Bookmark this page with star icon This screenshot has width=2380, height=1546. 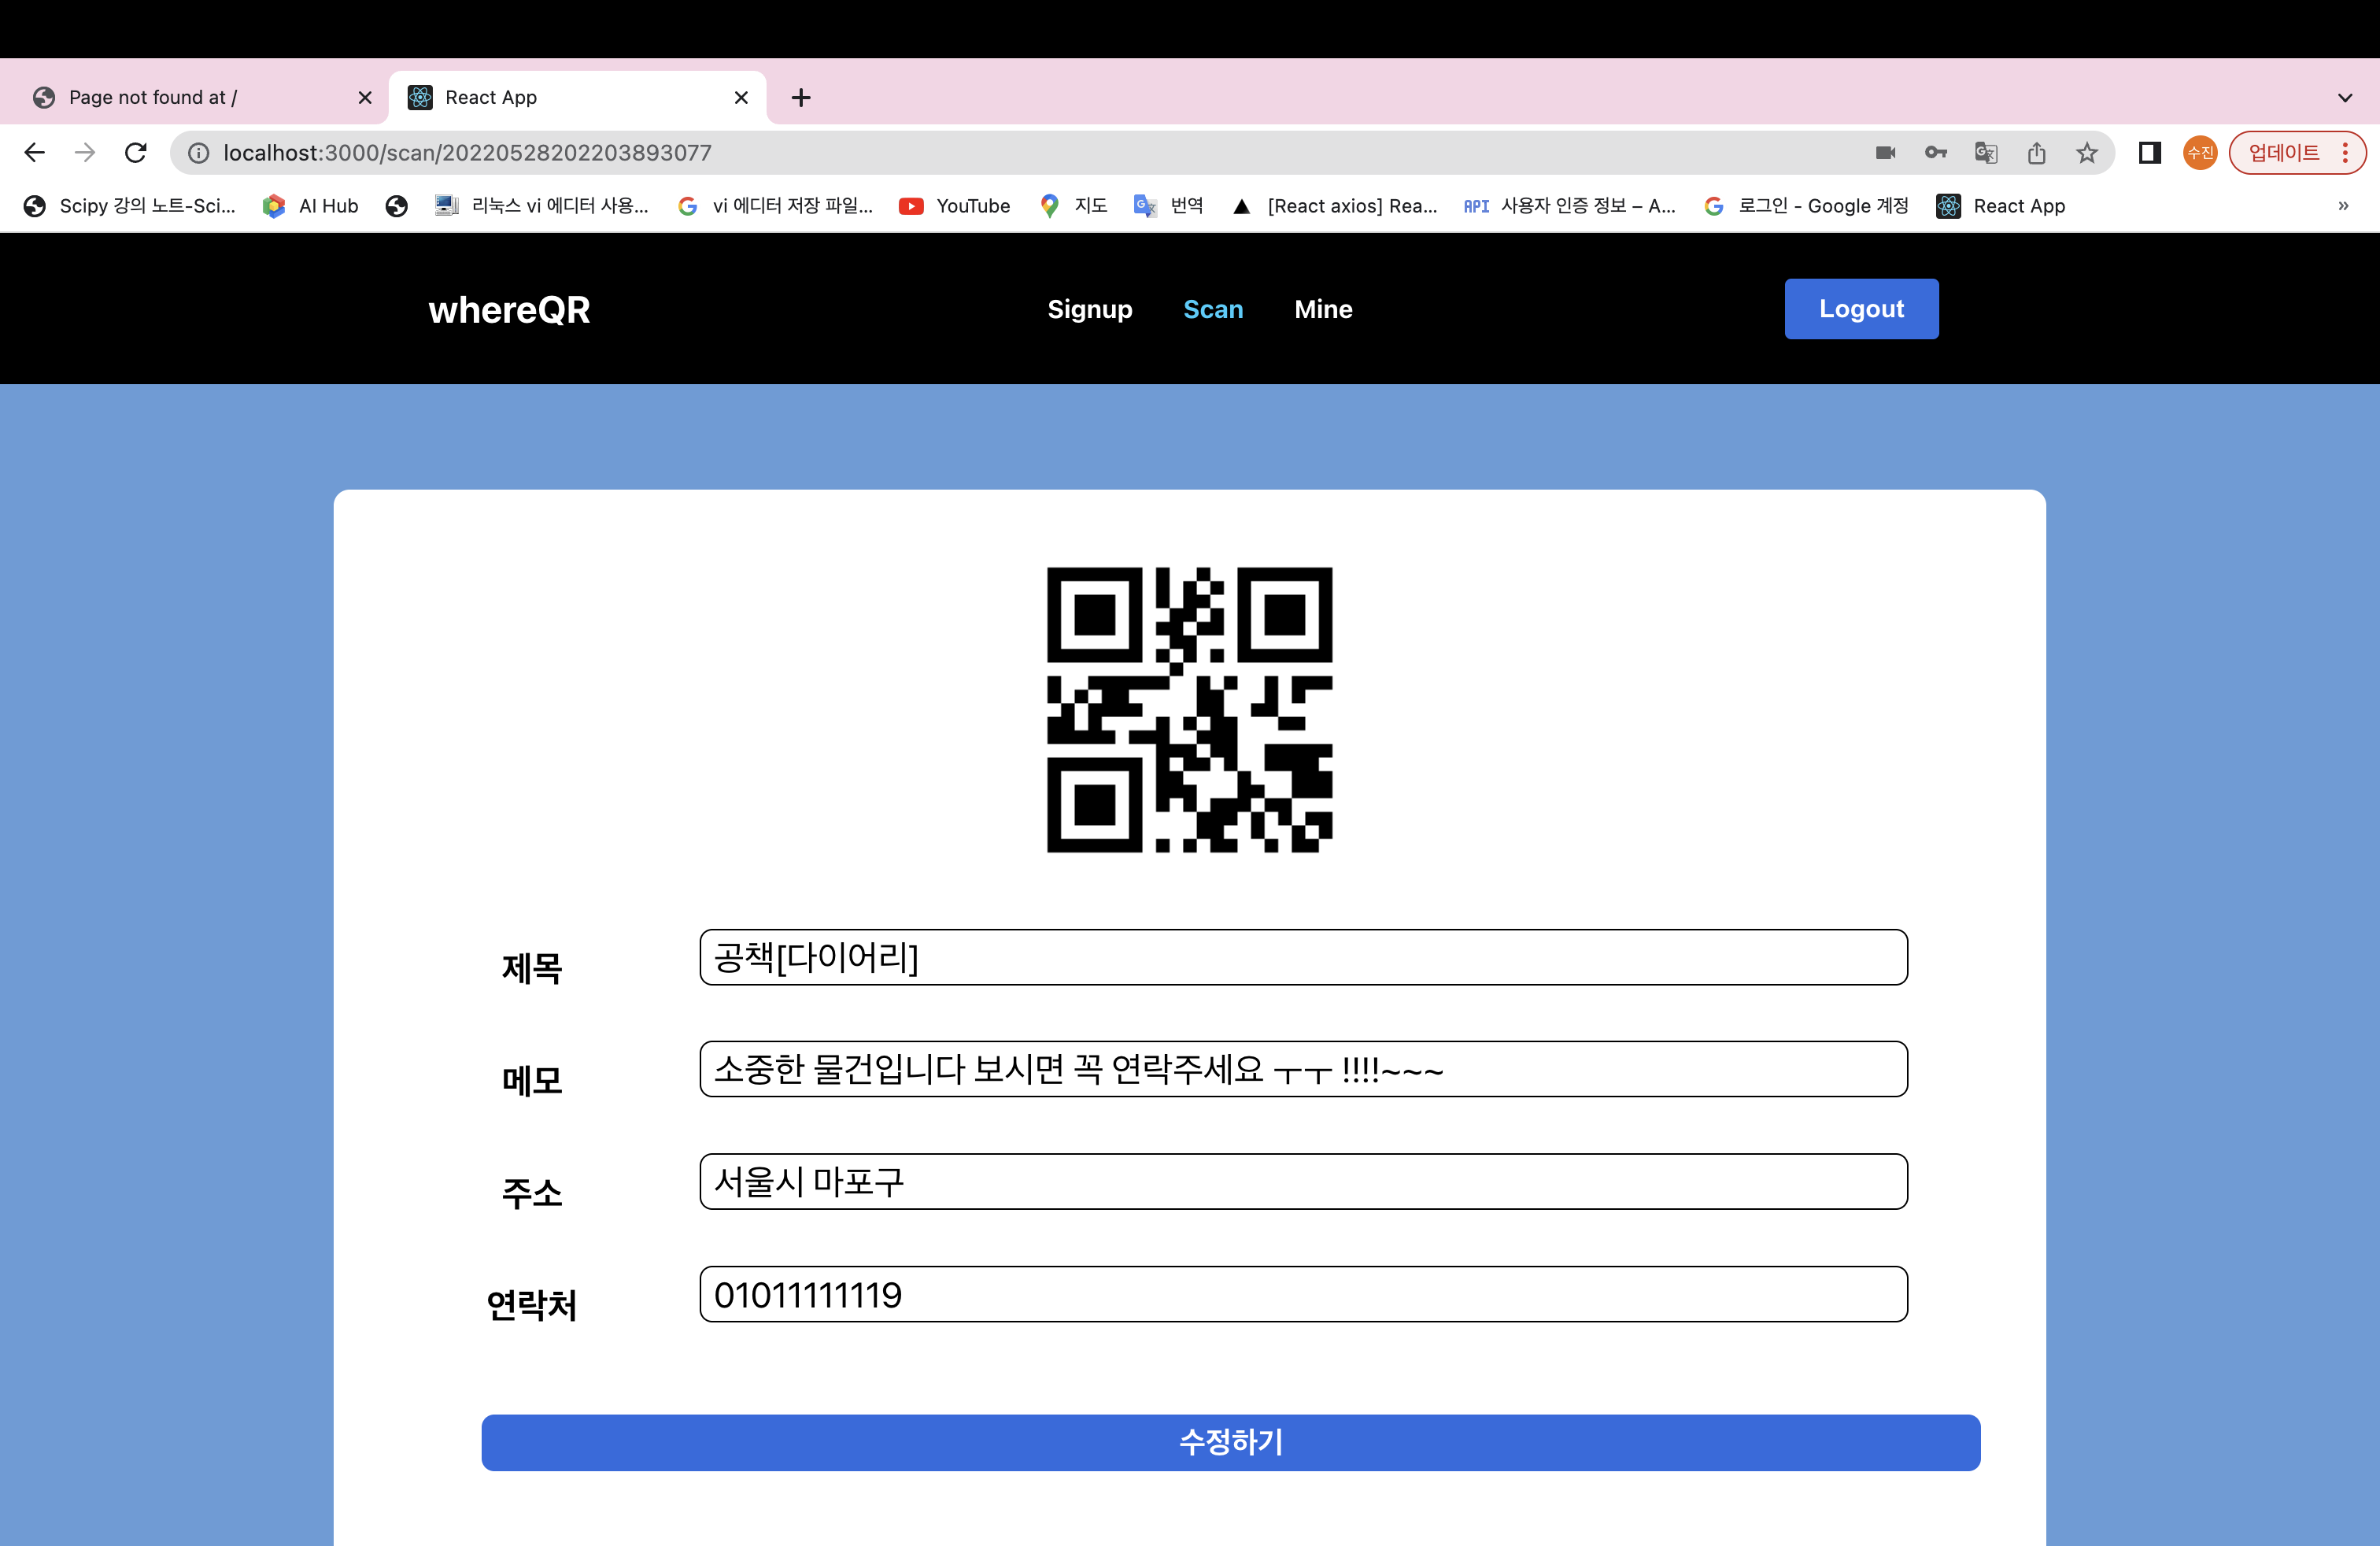pos(2086,152)
